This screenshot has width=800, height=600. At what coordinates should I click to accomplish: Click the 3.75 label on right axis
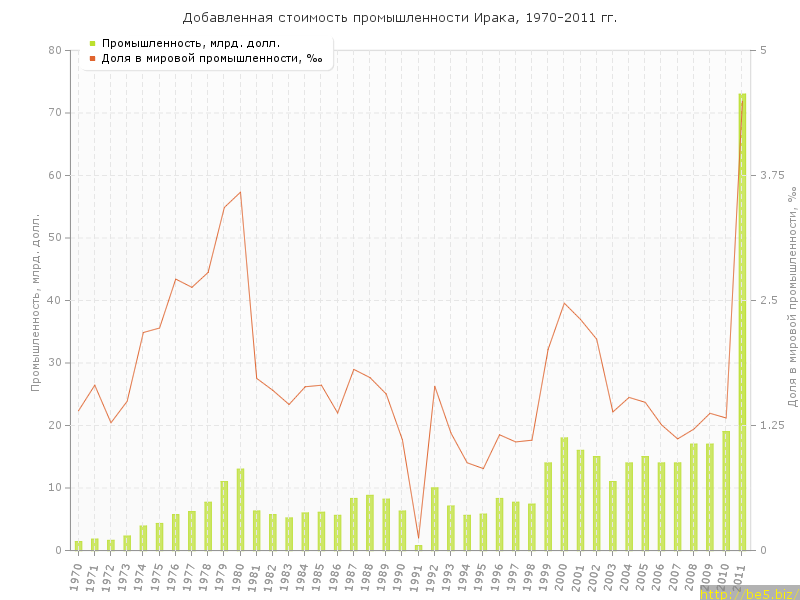tap(773, 175)
